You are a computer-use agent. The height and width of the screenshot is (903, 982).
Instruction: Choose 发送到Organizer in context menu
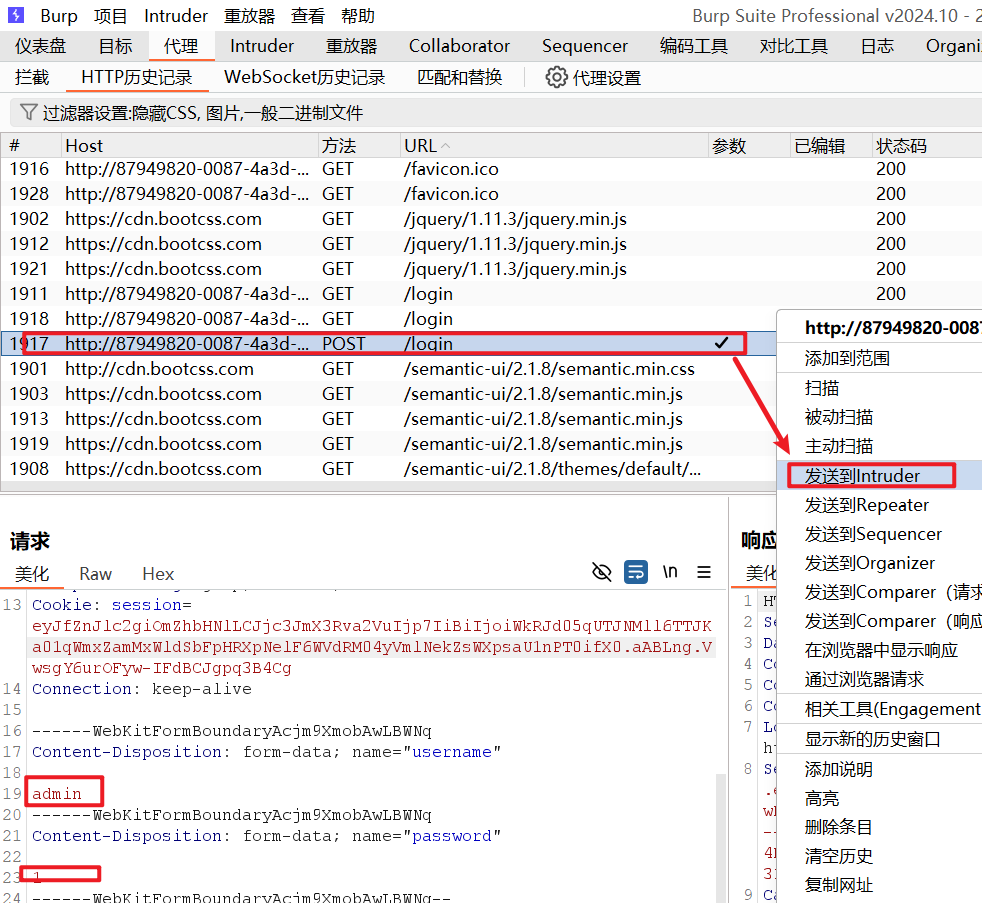[x=879, y=563]
